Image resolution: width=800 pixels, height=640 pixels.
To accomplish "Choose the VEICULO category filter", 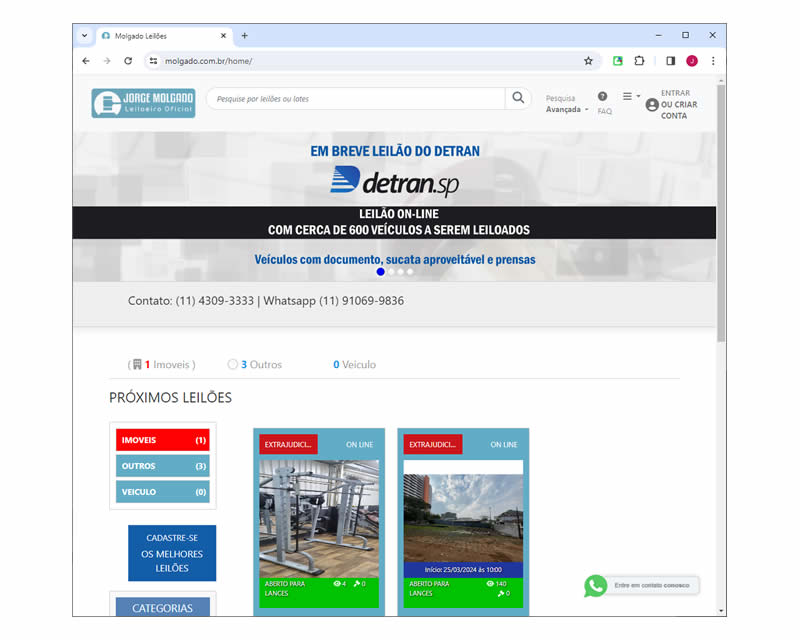I will point(162,492).
